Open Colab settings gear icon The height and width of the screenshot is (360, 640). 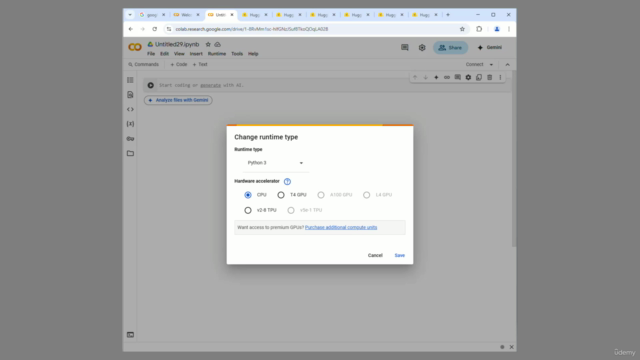(422, 48)
